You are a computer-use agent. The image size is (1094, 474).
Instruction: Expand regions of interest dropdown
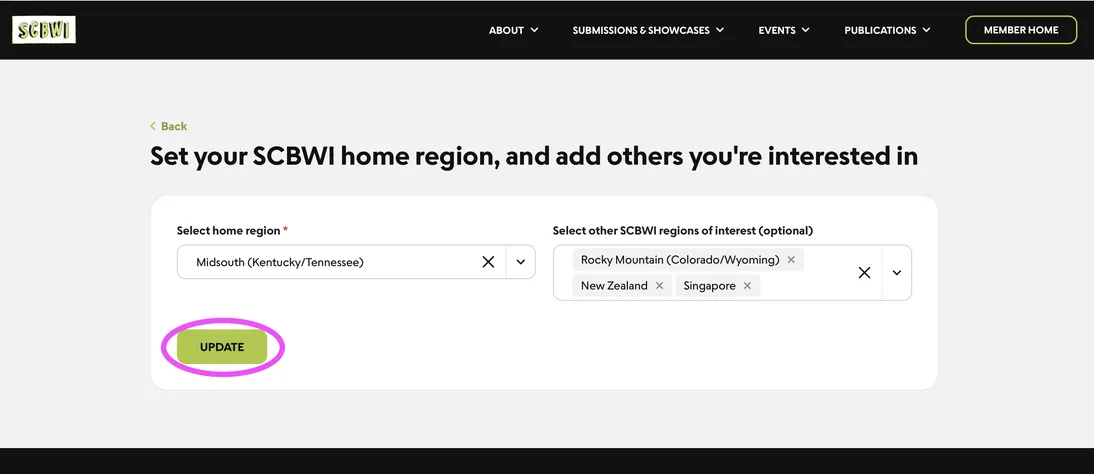[x=897, y=273]
